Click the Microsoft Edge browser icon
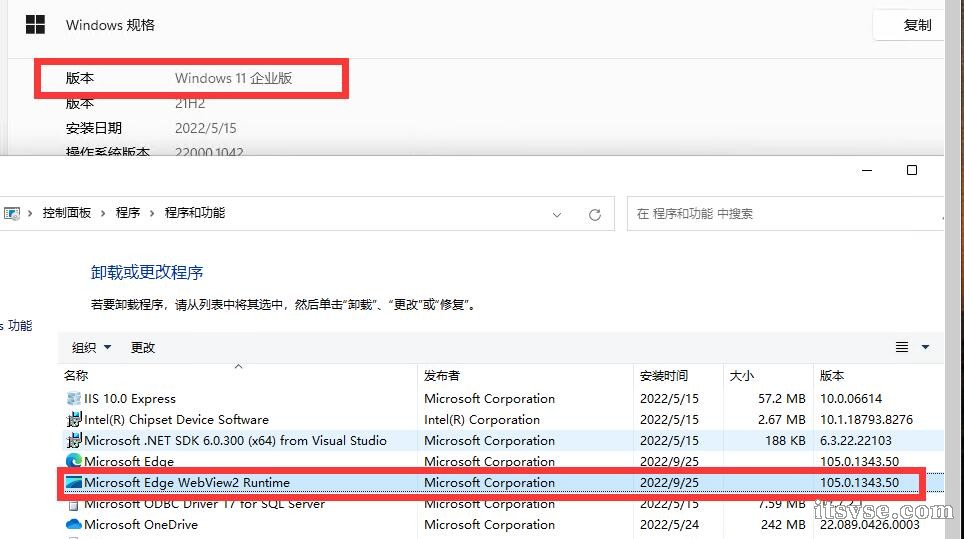The width and height of the screenshot is (964, 539). point(74,461)
